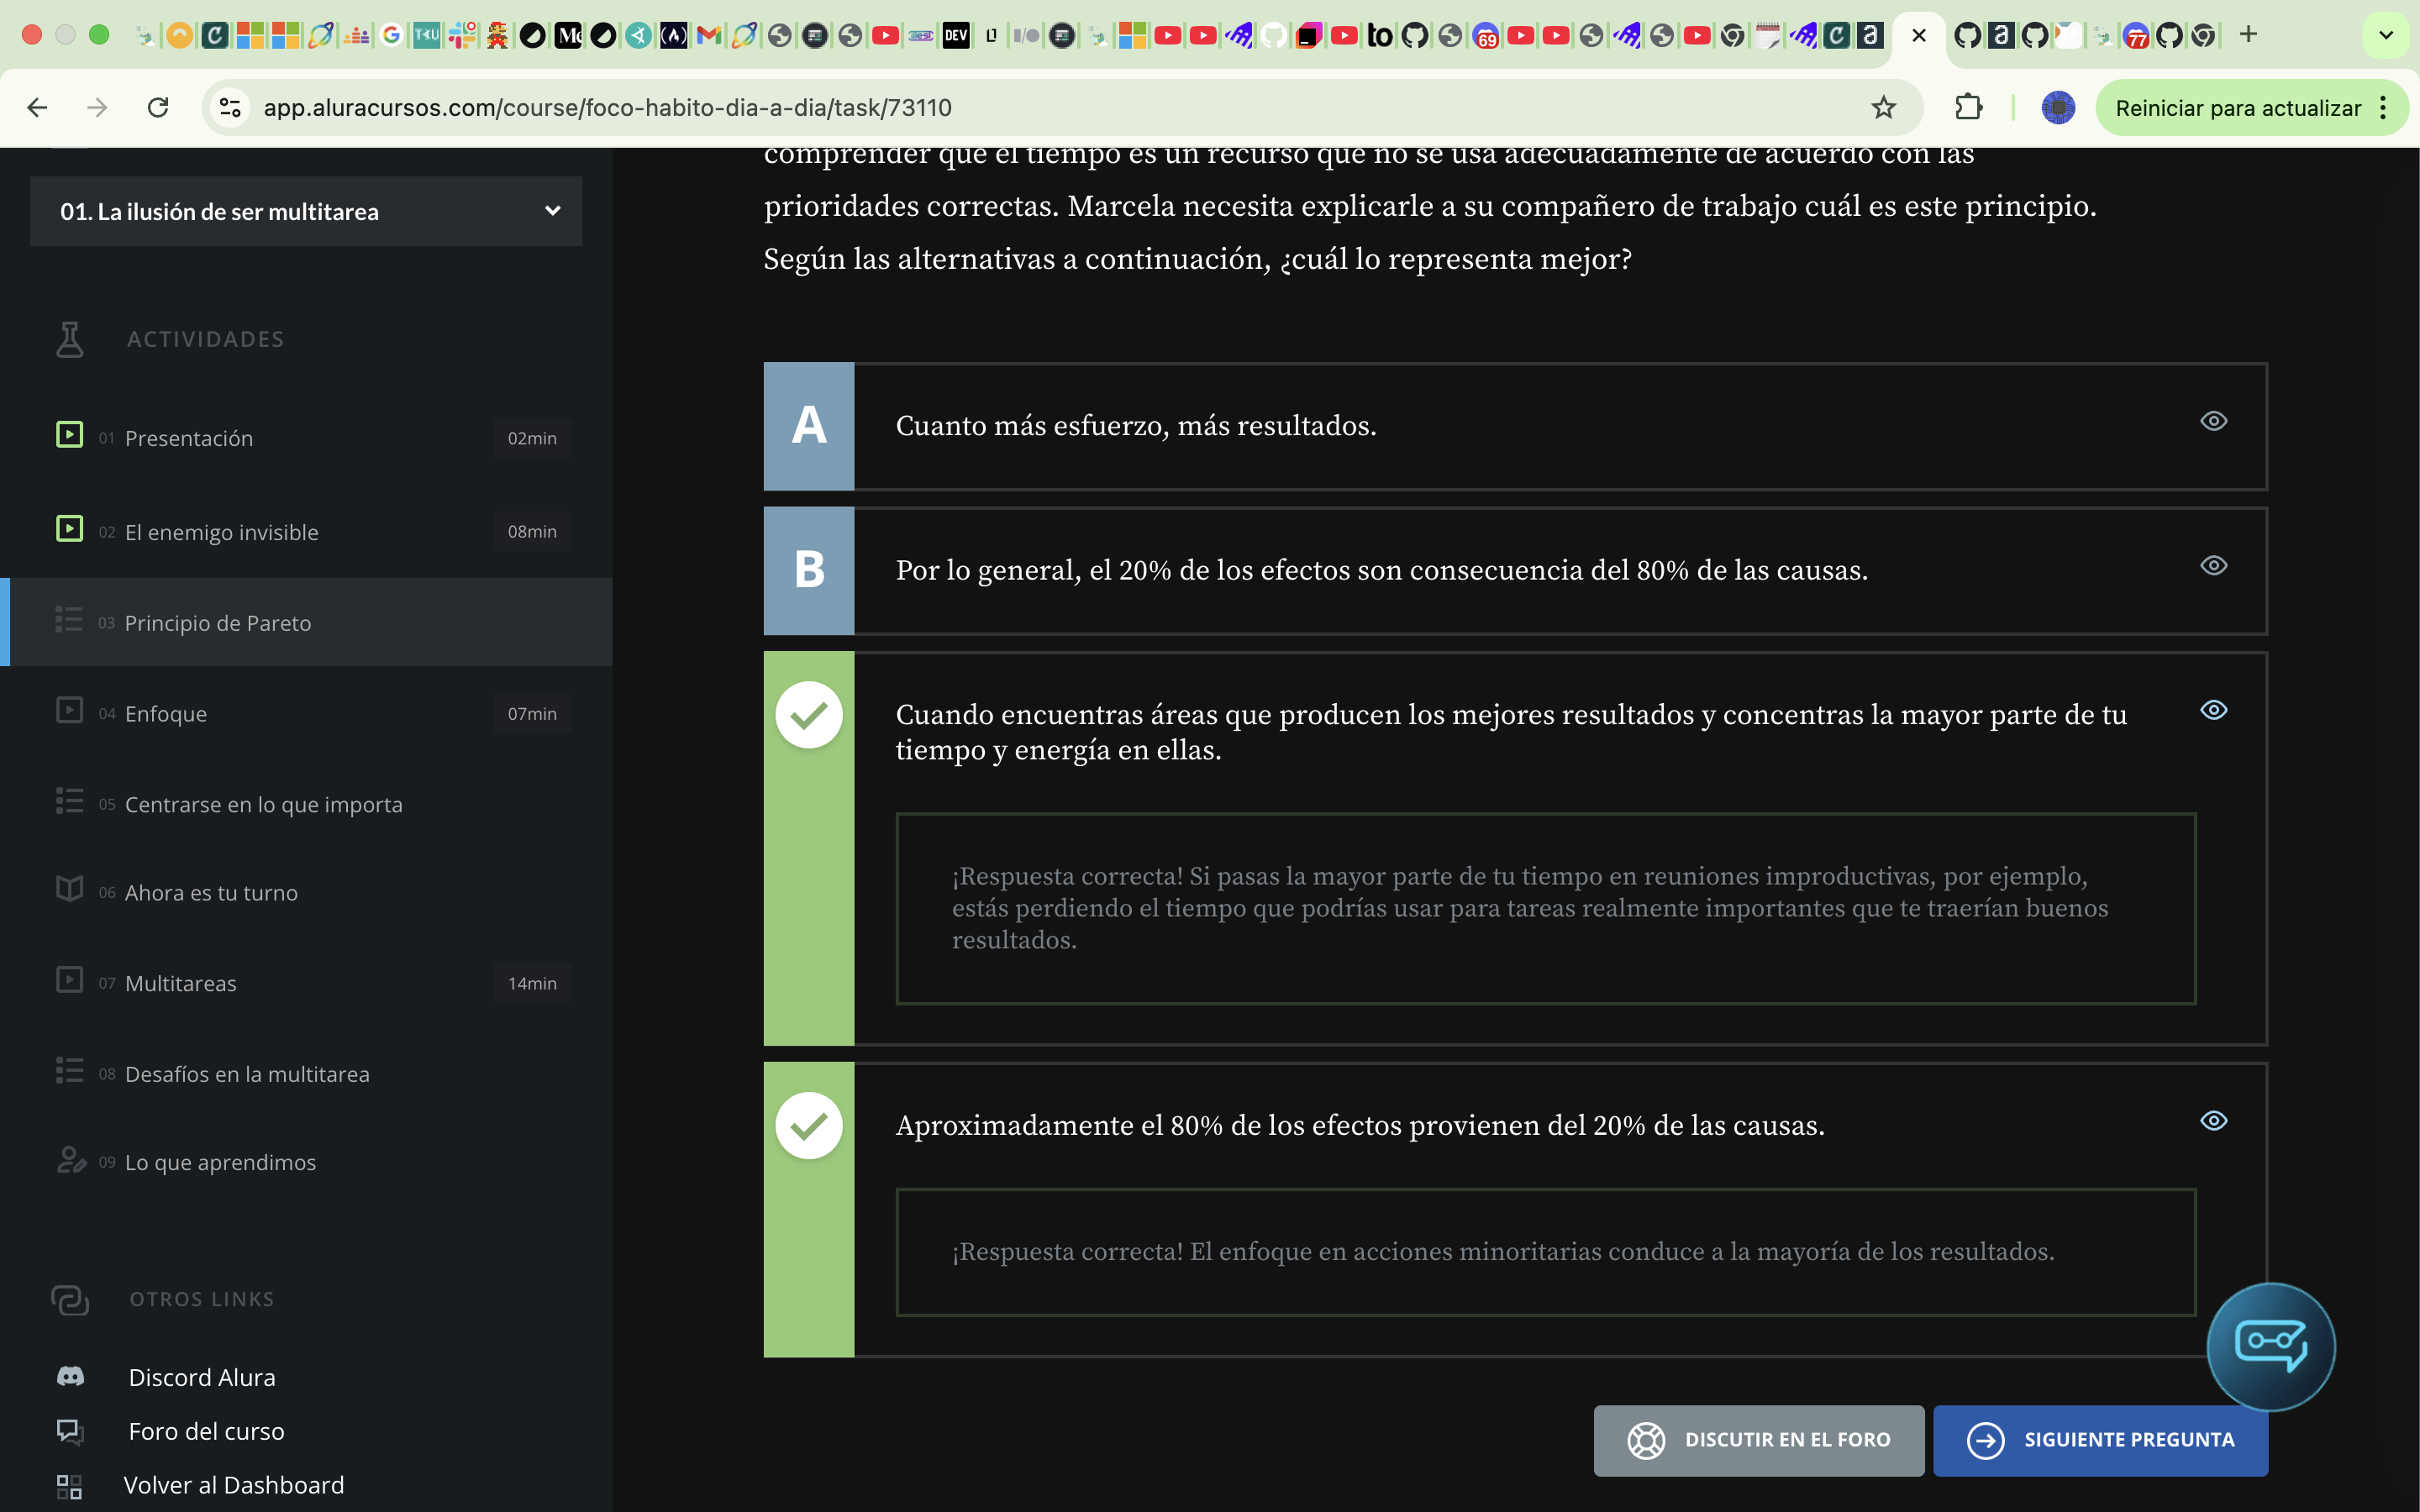This screenshot has width=2420, height=1512.
Task: Open the tab search dropdown
Action: pos(2386,36)
